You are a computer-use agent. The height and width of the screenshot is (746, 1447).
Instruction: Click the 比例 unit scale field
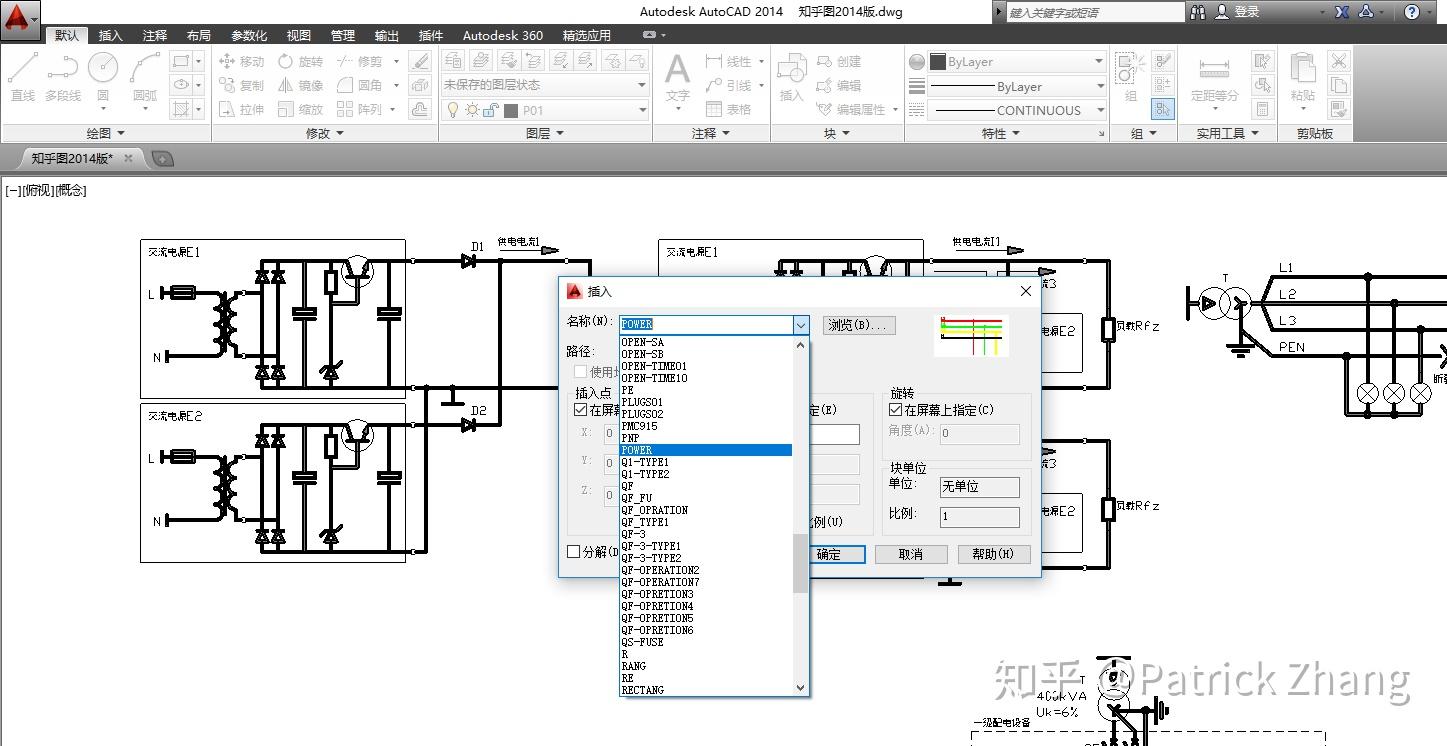click(980, 517)
